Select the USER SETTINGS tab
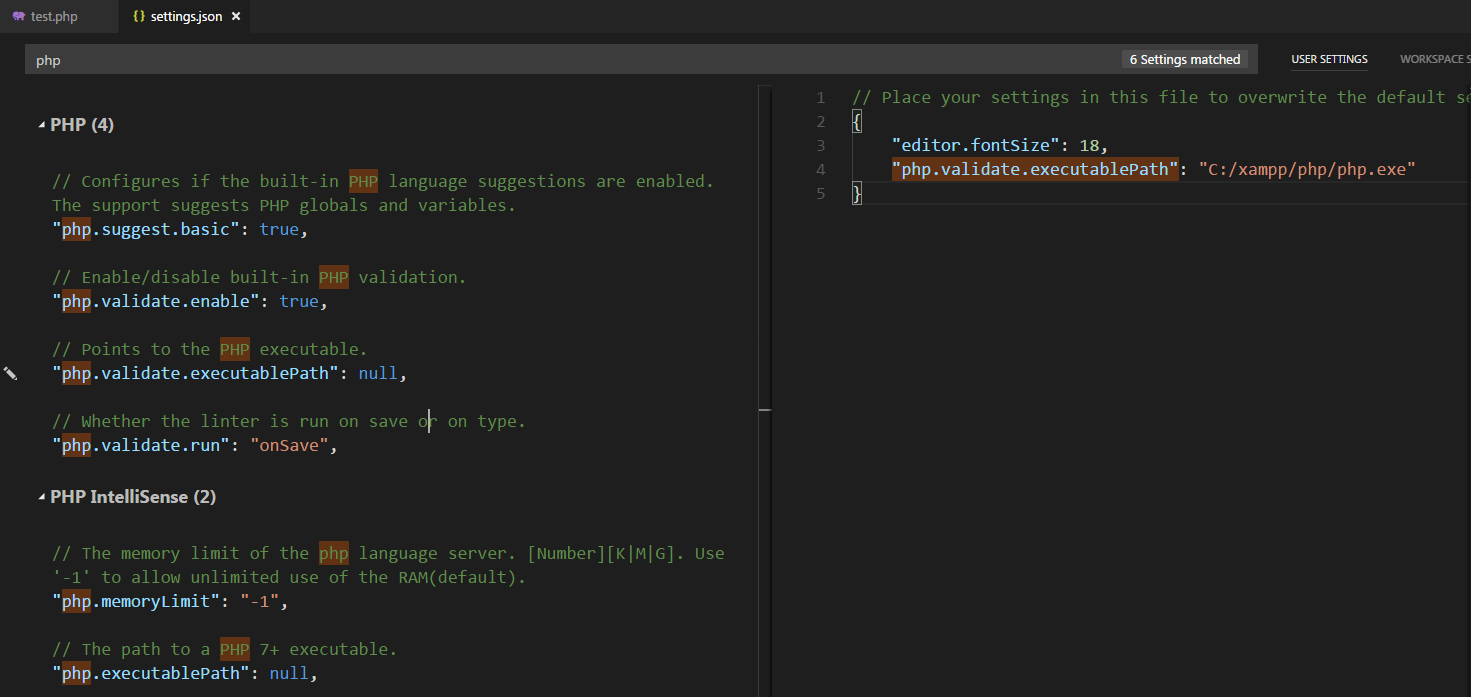 point(1329,59)
